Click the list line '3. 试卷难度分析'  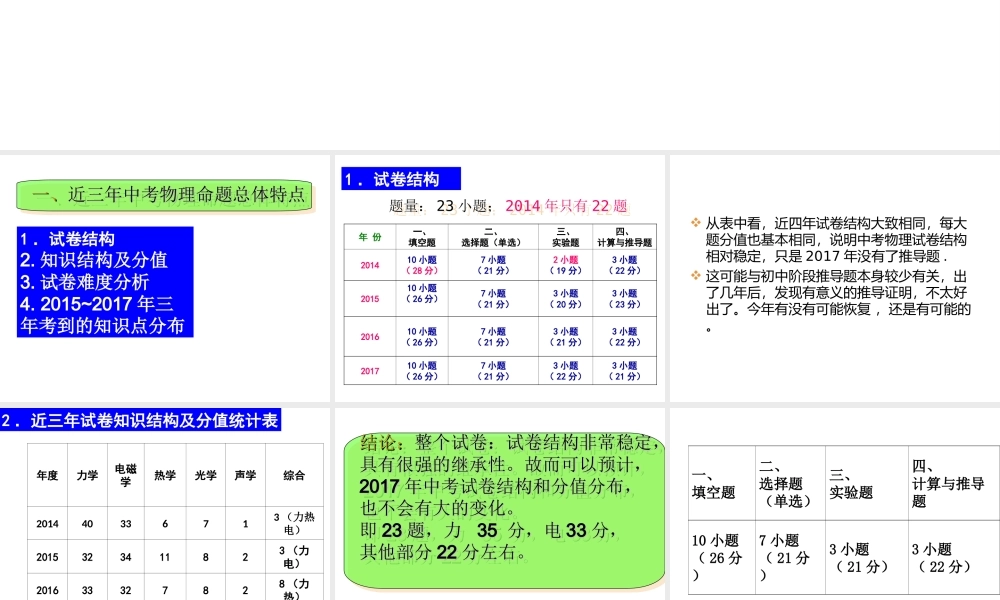(x=85, y=282)
